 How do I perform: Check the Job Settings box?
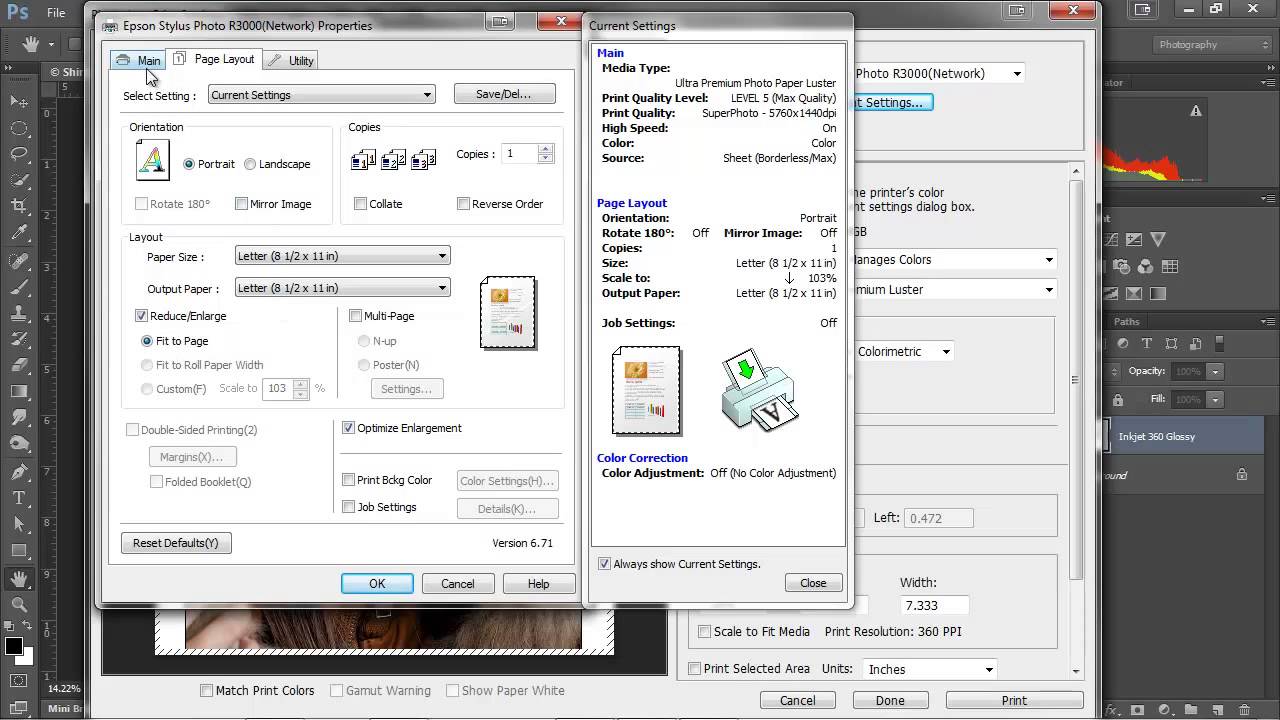point(348,507)
